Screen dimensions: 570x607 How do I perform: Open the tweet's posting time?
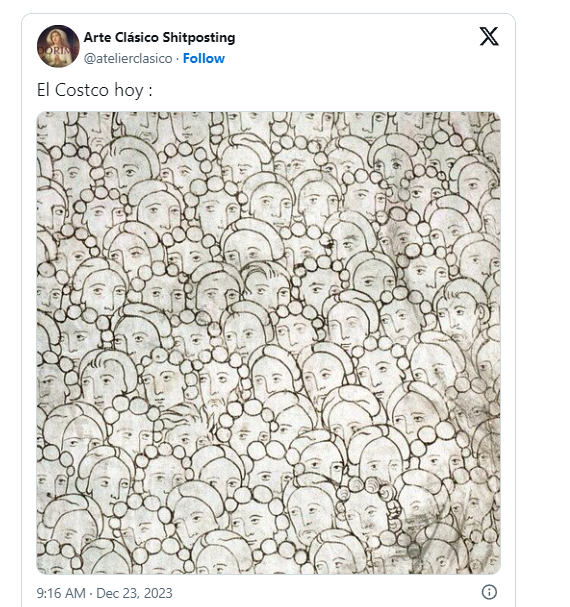click(61, 593)
